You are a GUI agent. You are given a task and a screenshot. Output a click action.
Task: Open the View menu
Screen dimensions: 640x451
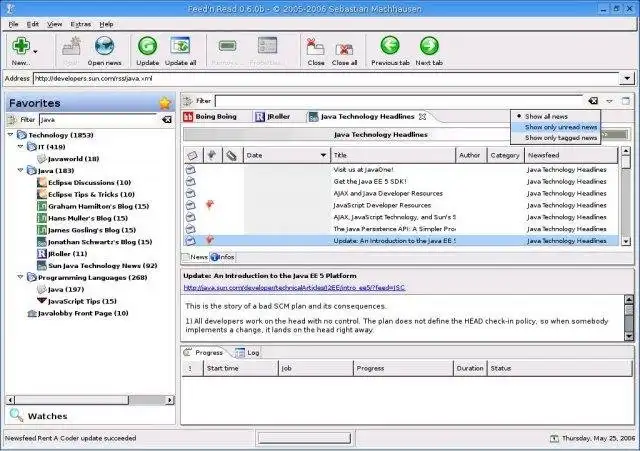pos(54,24)
